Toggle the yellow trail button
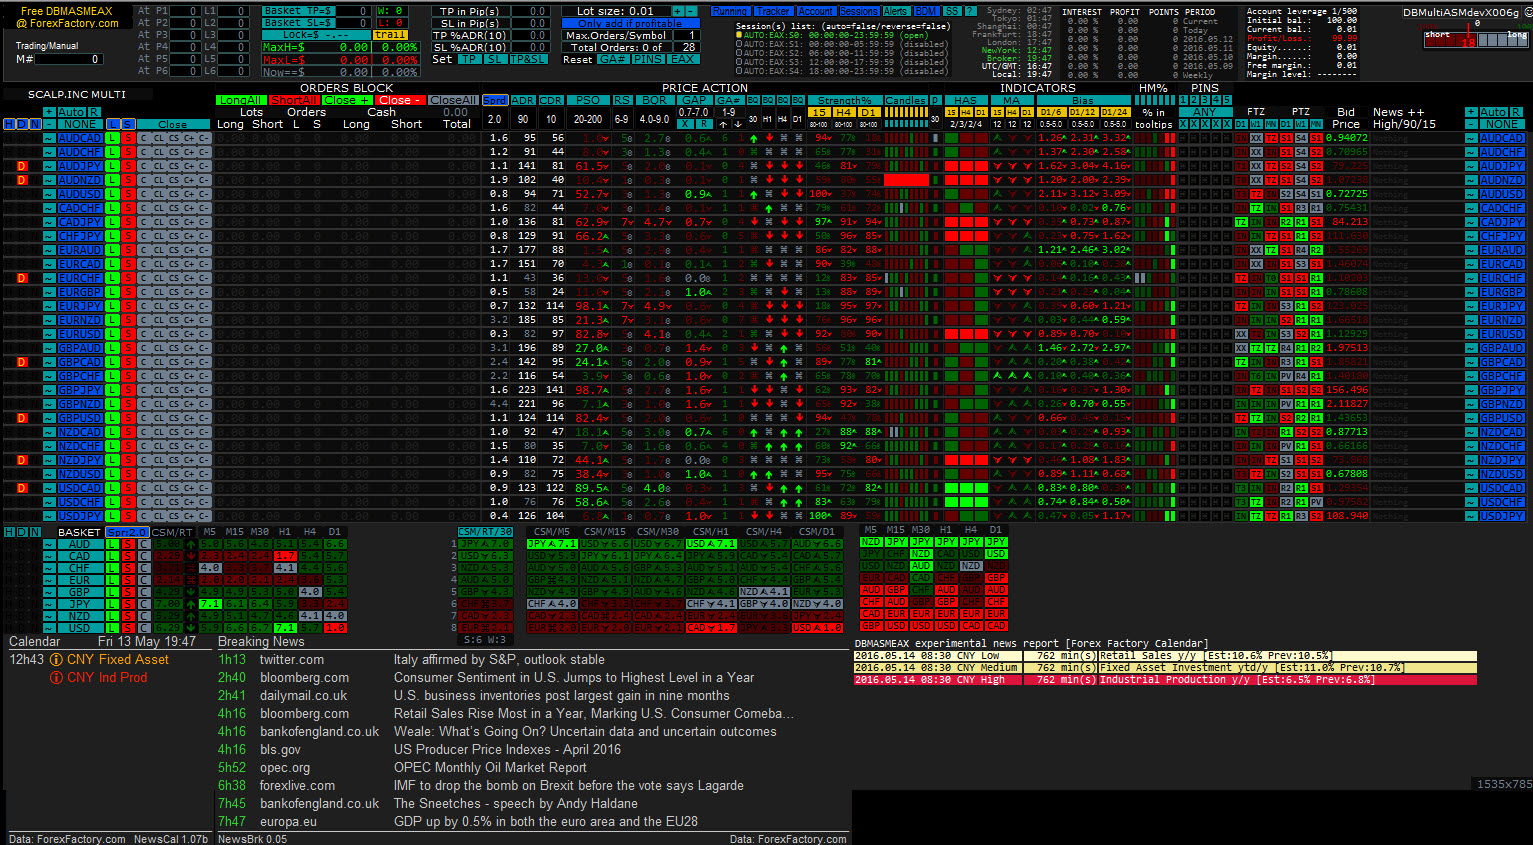 (x=390, y=35)
